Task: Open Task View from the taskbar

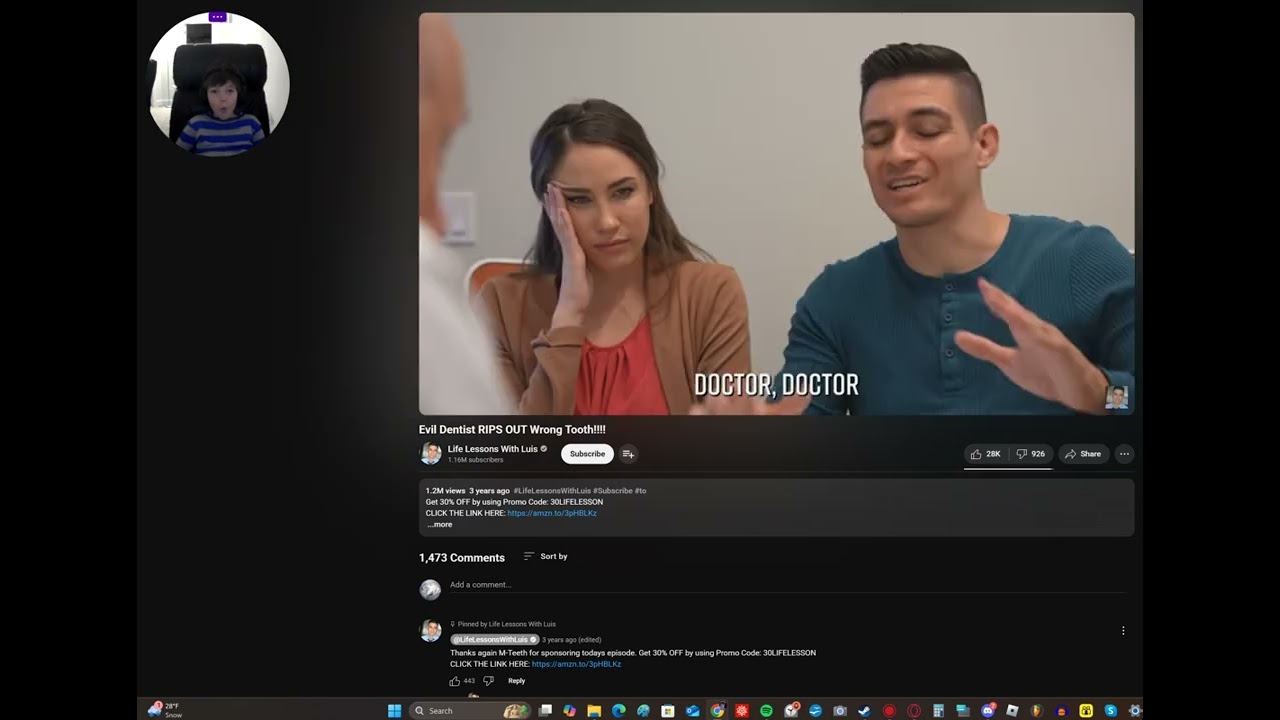Action: point(544,710)
